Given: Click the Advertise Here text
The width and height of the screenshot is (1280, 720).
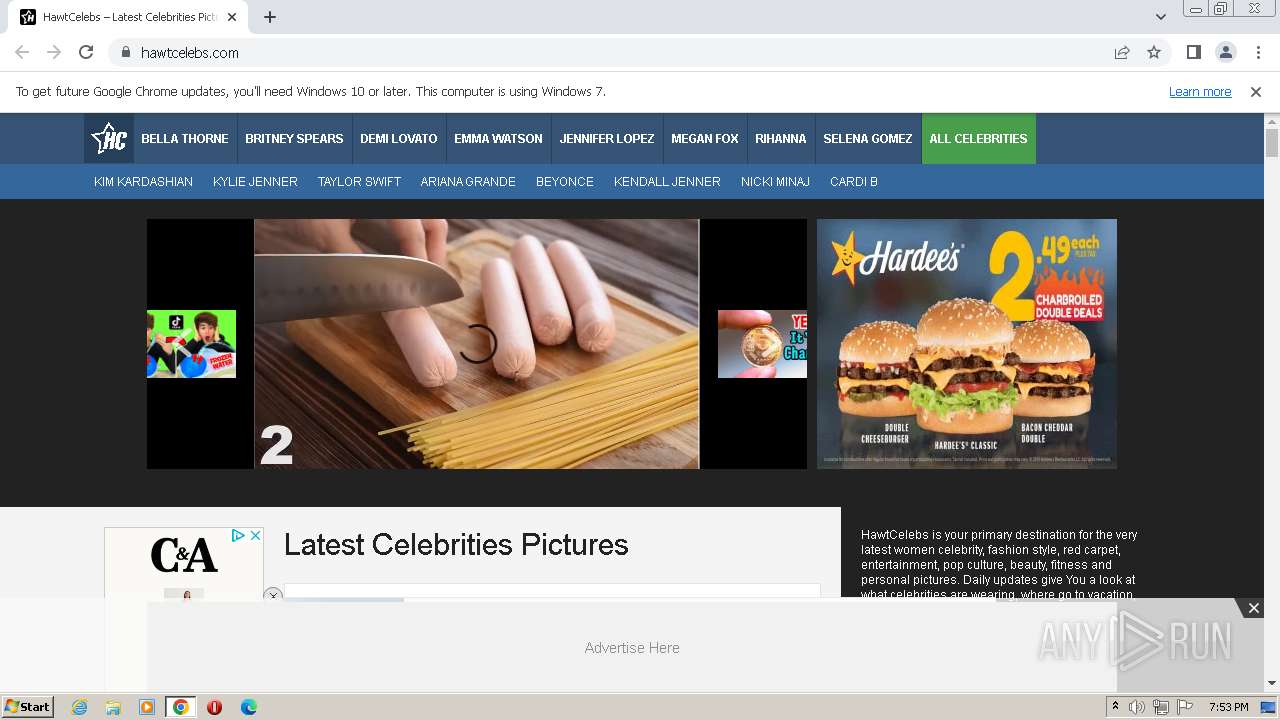Looking at the screenshot, I should 632,648.
